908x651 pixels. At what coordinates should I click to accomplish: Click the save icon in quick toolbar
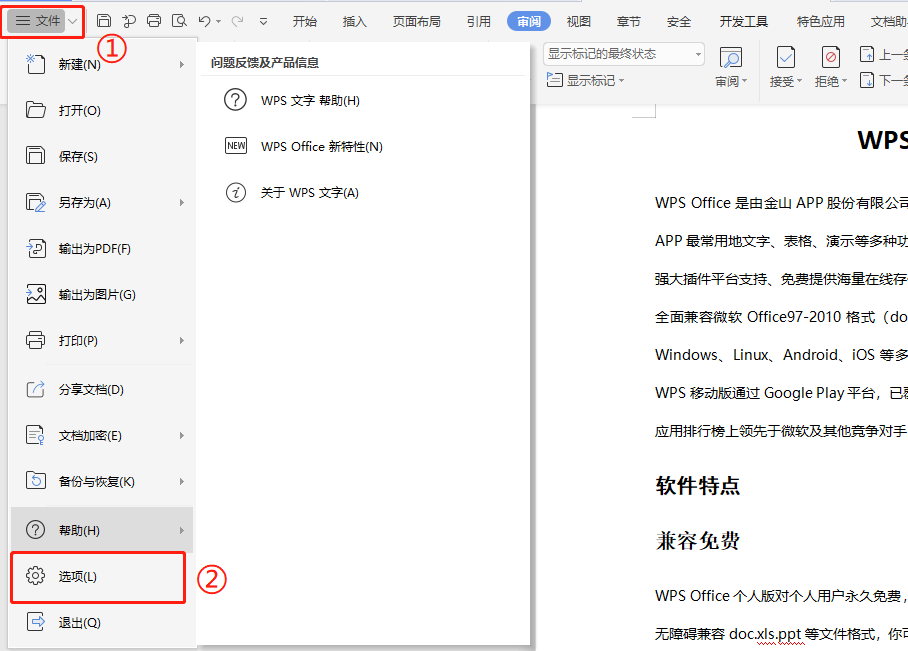(x=104, y=21)
